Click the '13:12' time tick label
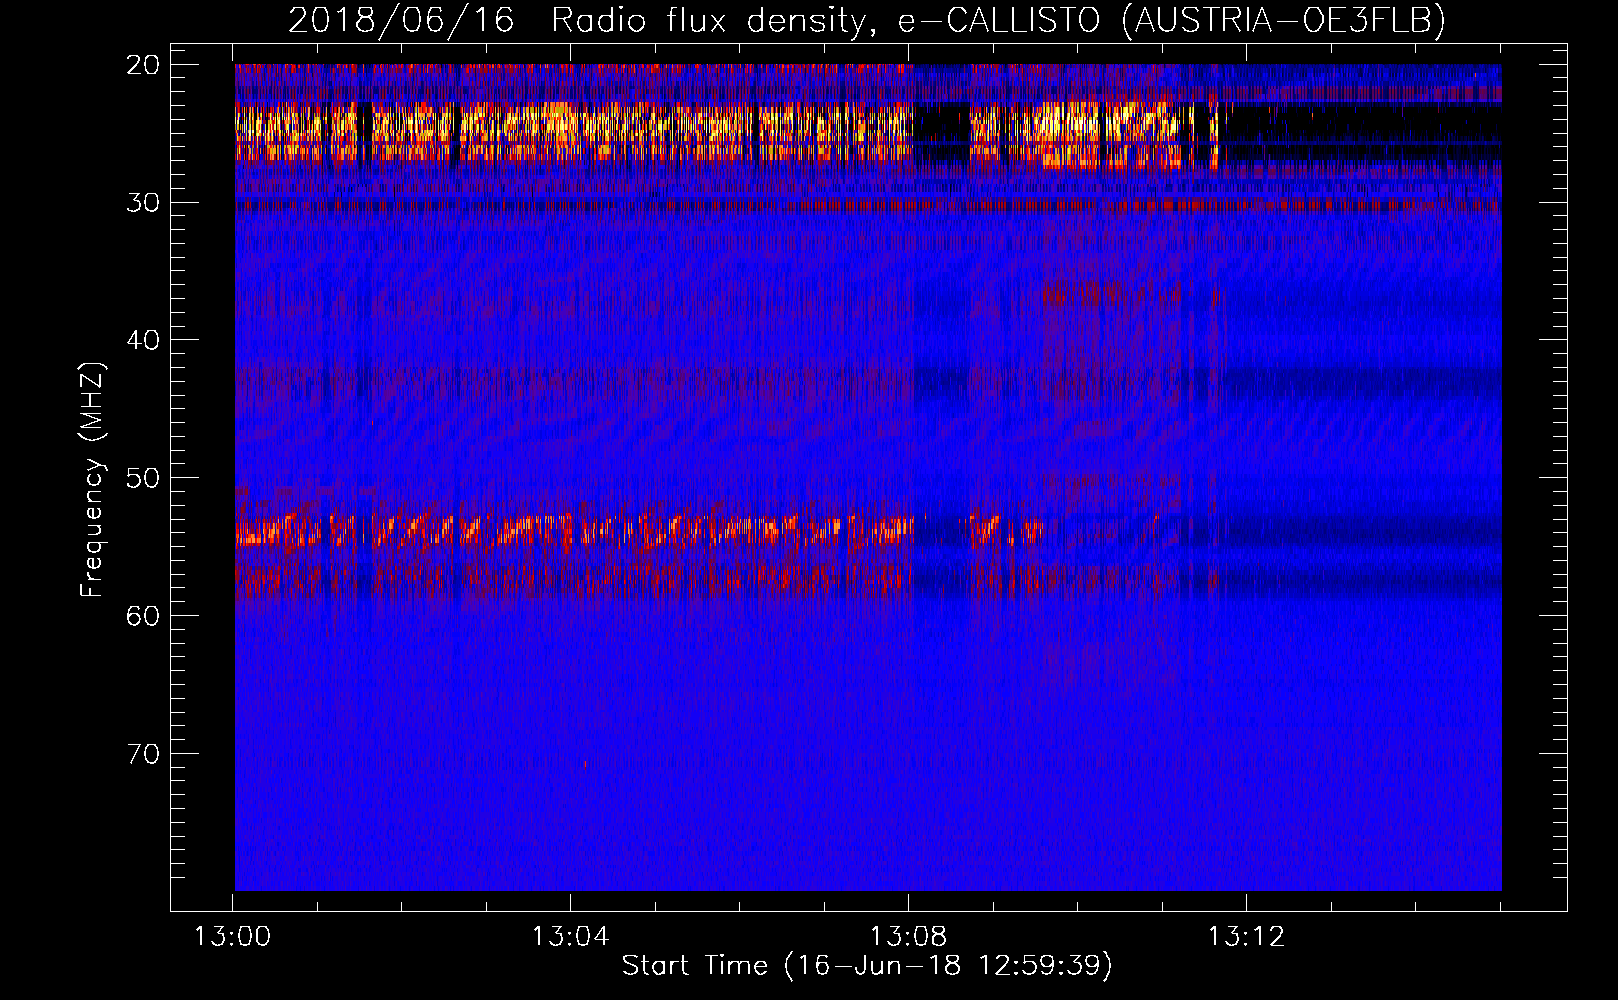The width and height of the screenshot is (1618, 1000). pos(1246,937)
